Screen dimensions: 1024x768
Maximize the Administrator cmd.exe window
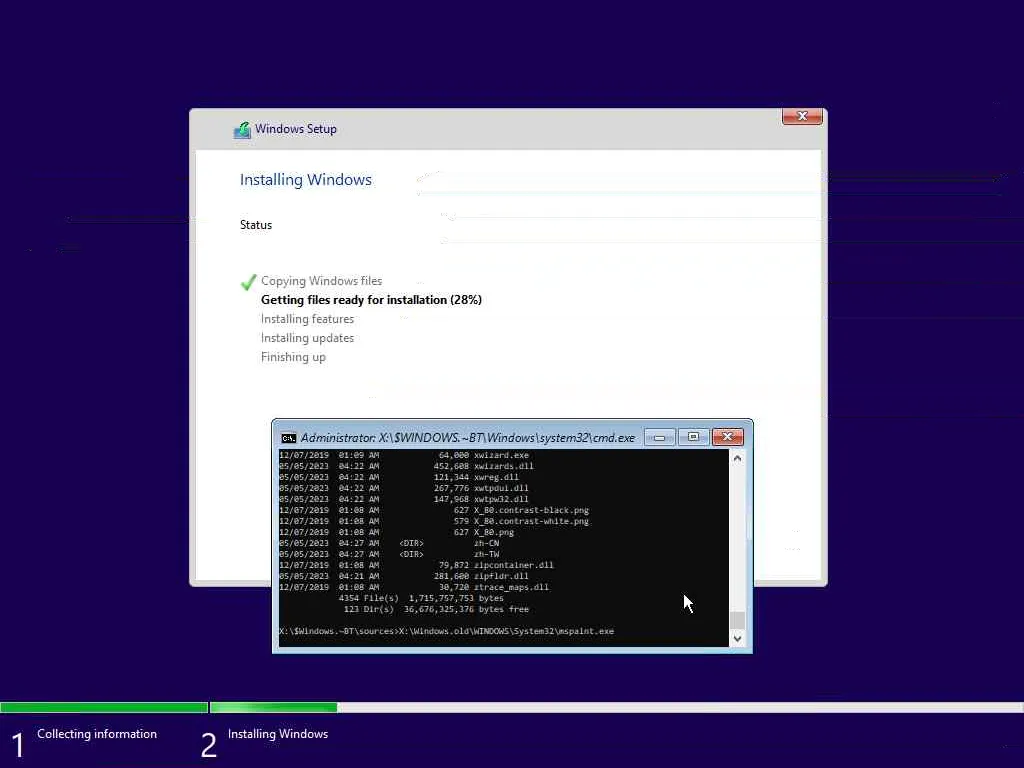pyautogui.click(x=694, y=437)
